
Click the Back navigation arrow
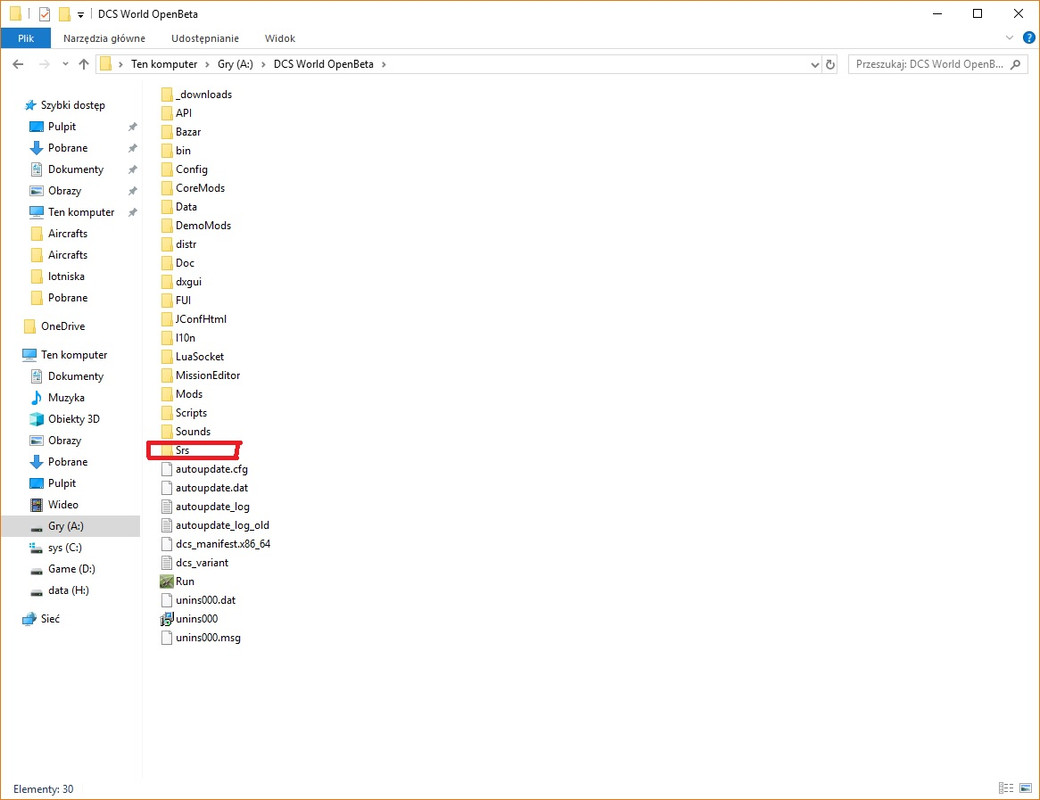pos(18,64)
